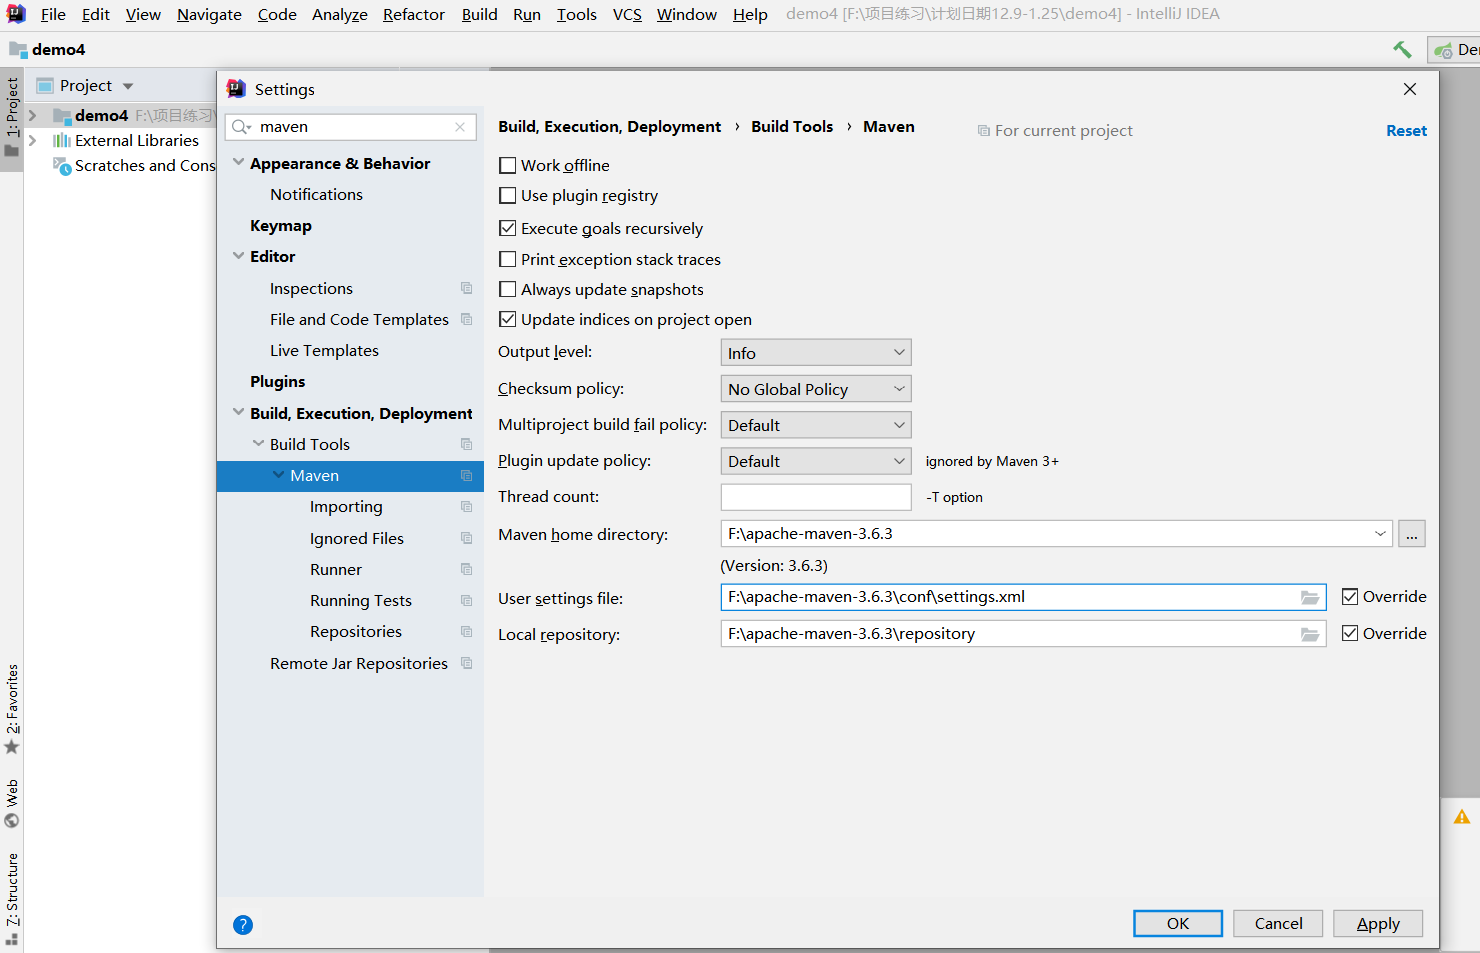Image resolution: width=1480 pixels, height=953 pixels.
Task: Open the Plugin update policy dropdown
Action: (816, 461)
